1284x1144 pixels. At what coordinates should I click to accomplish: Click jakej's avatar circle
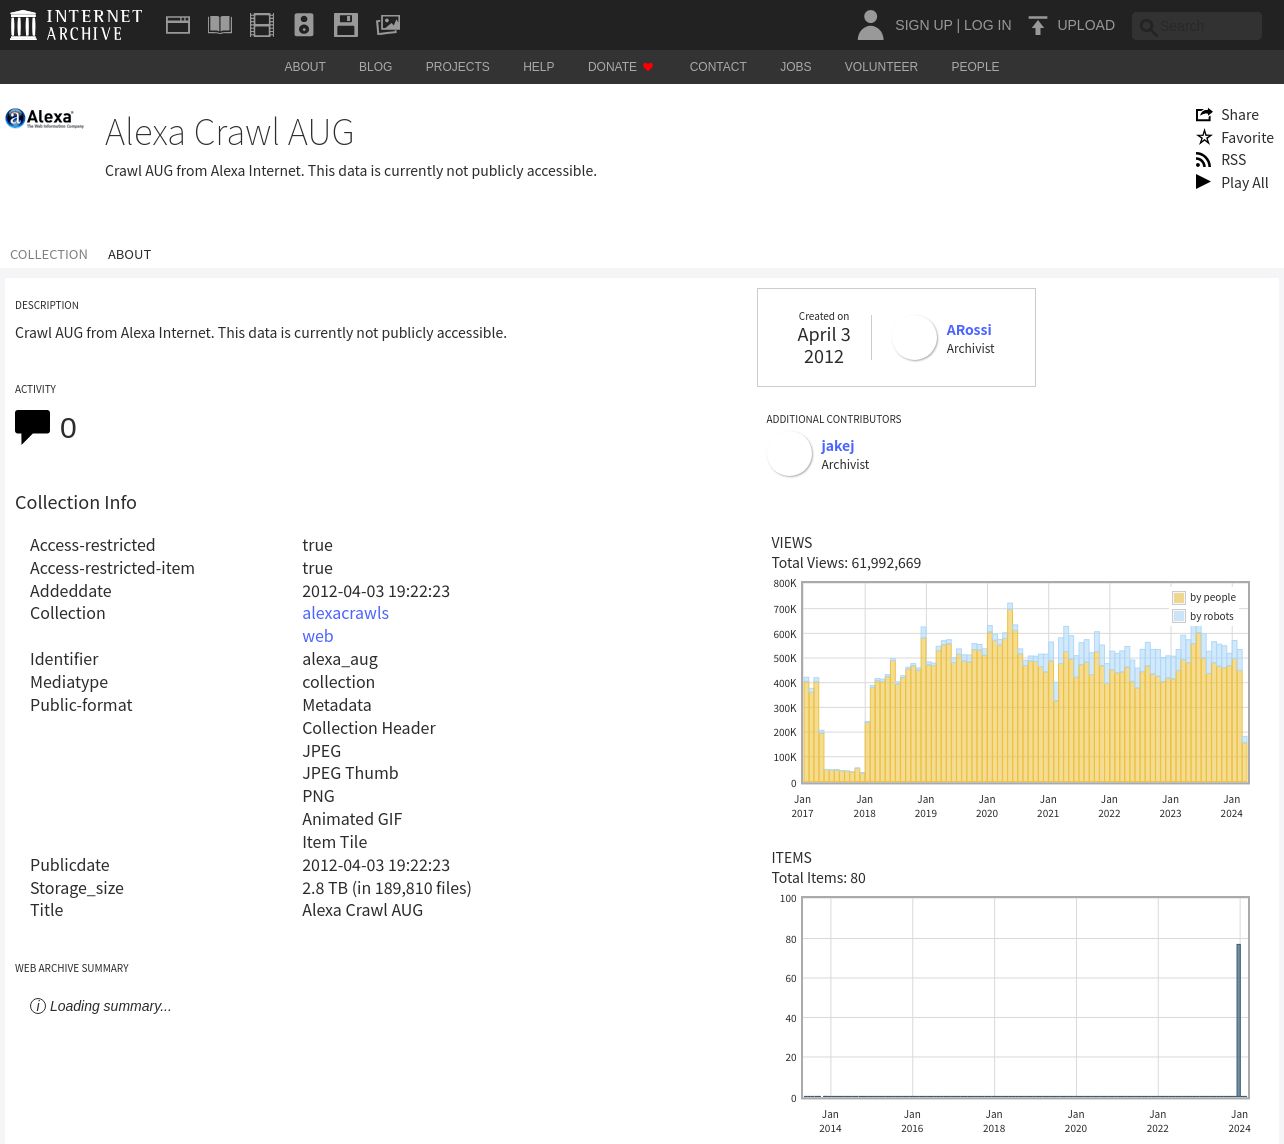pyautogui.click(x=789, y=454)
